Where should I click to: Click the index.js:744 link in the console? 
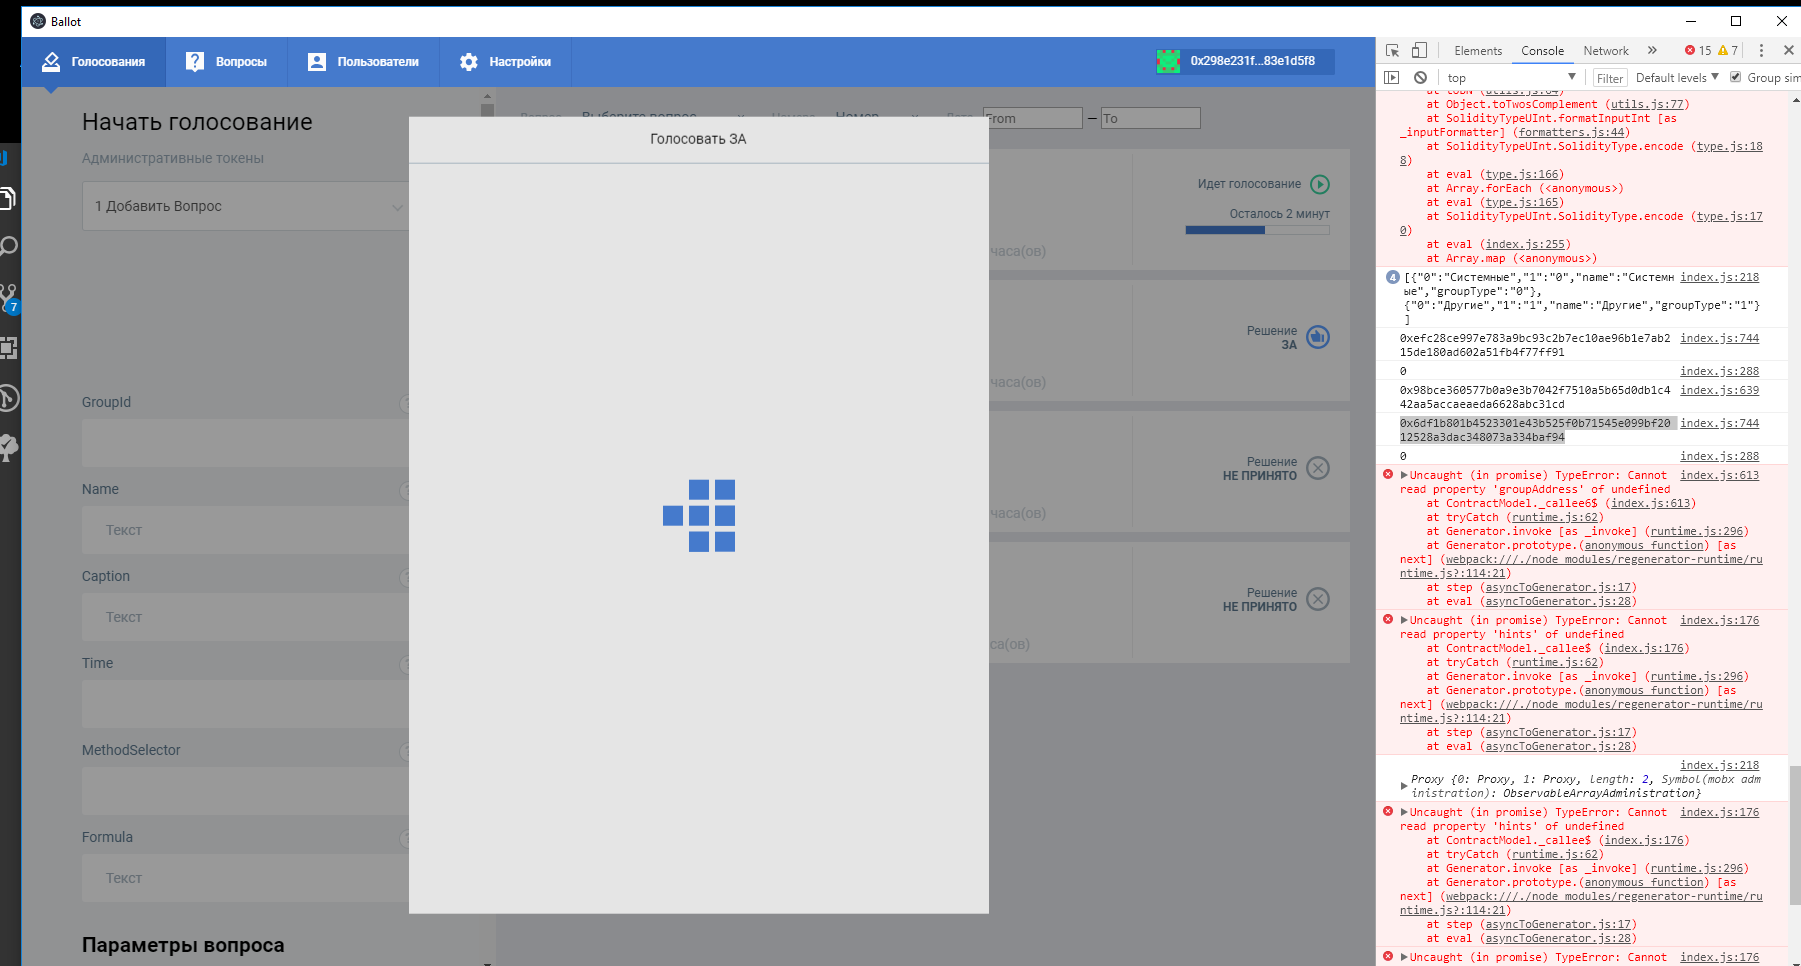[1720, 338]
